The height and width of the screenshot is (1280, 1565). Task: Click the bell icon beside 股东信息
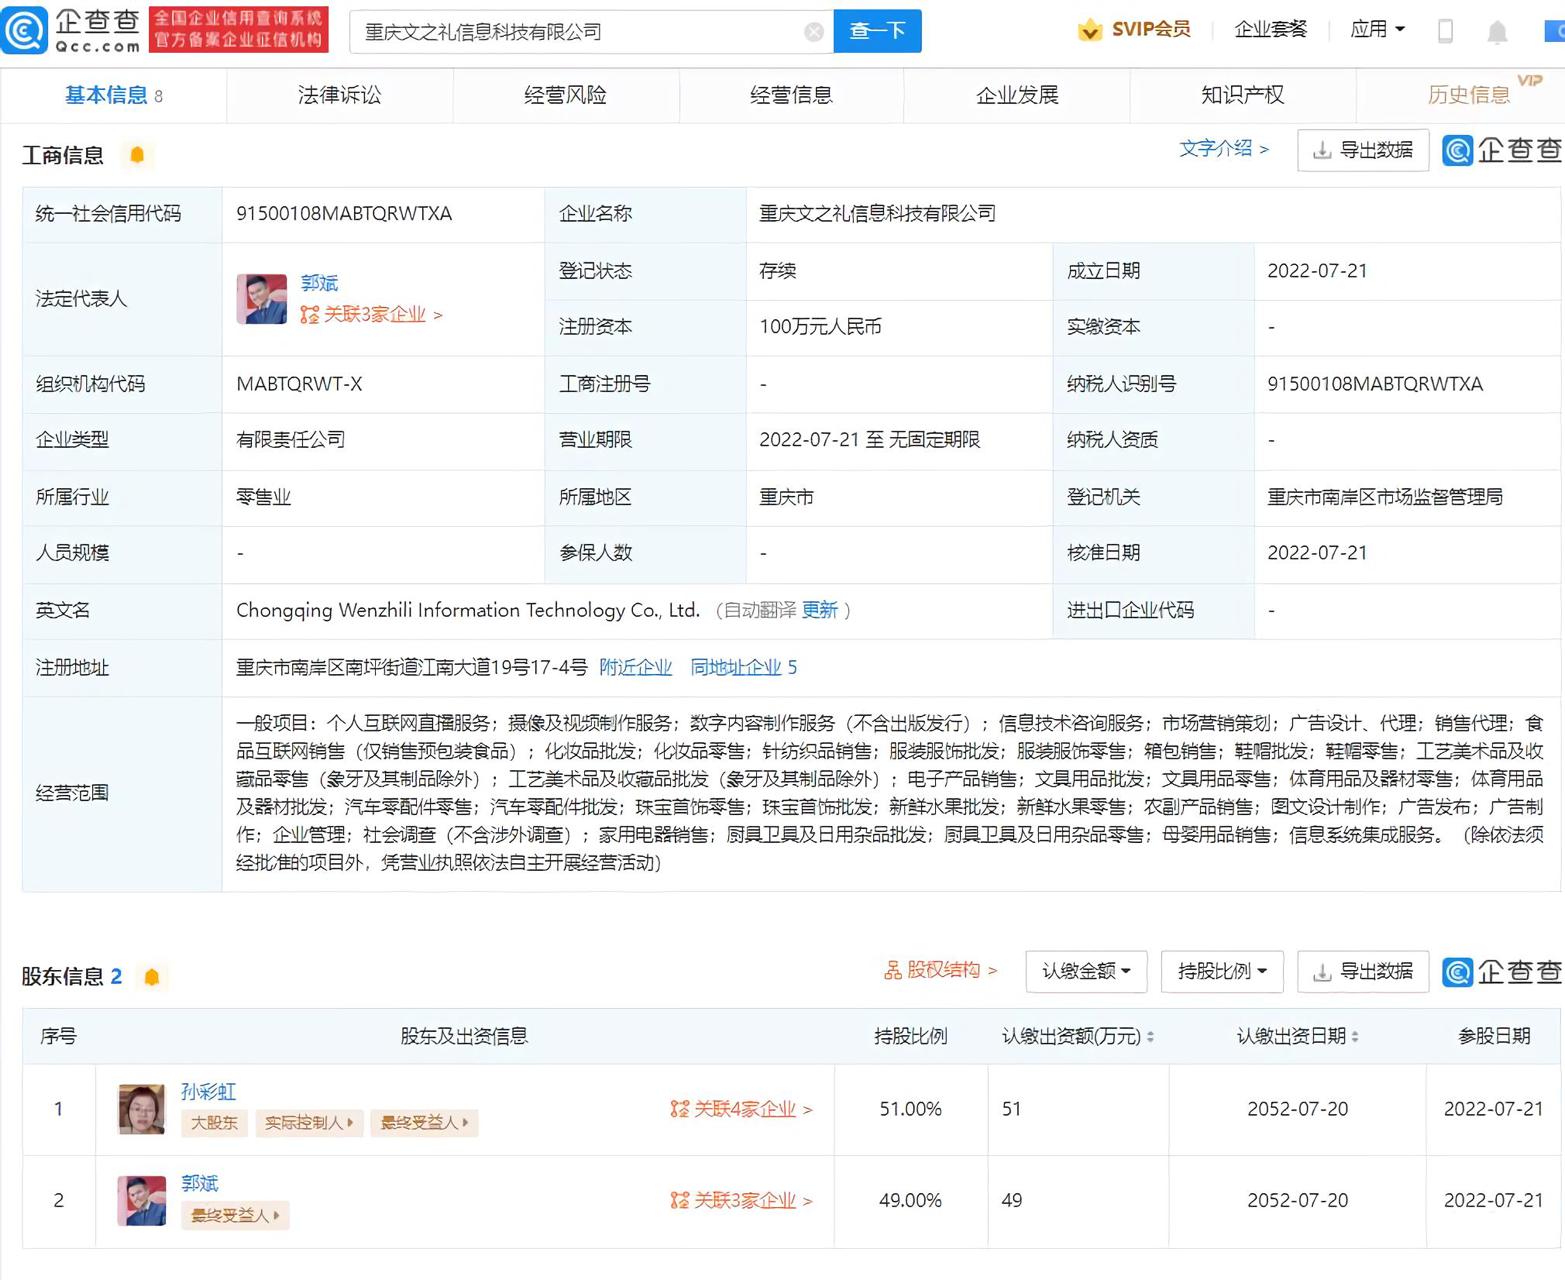point(152,977)
